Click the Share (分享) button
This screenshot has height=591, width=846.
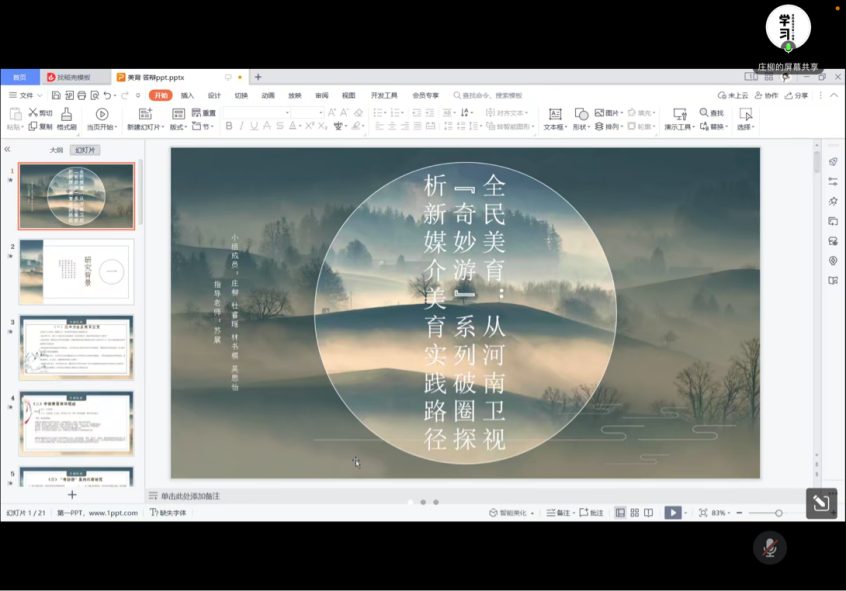point(796,95)
